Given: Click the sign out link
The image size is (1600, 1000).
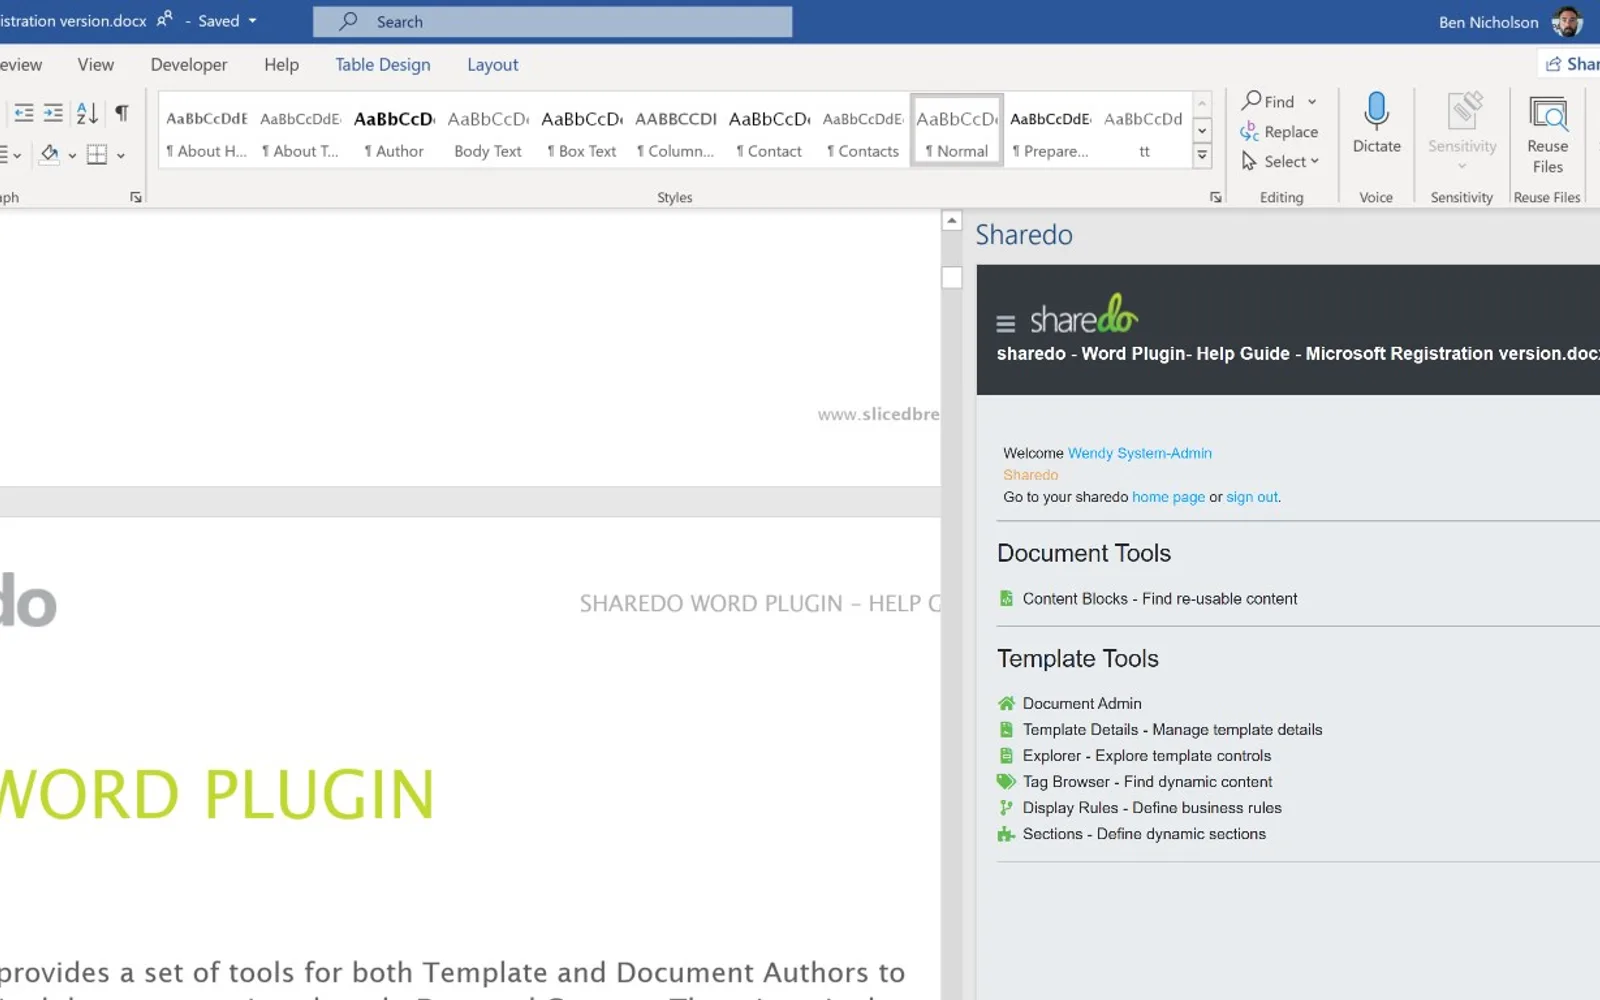Looking at the screenshot, I should pos(1252,497).
